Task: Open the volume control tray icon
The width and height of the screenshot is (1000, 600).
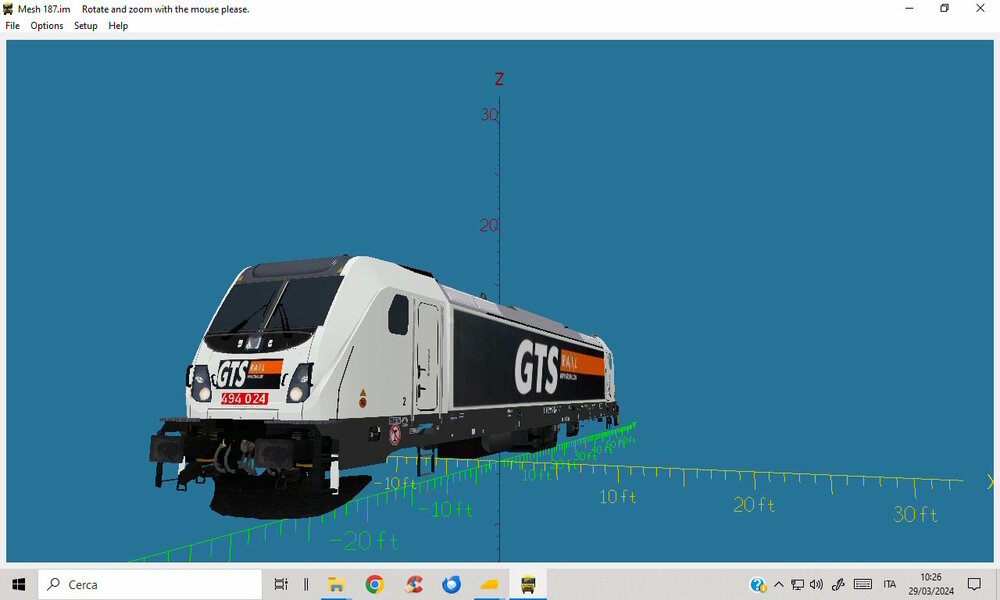Action: coord(816,584)
